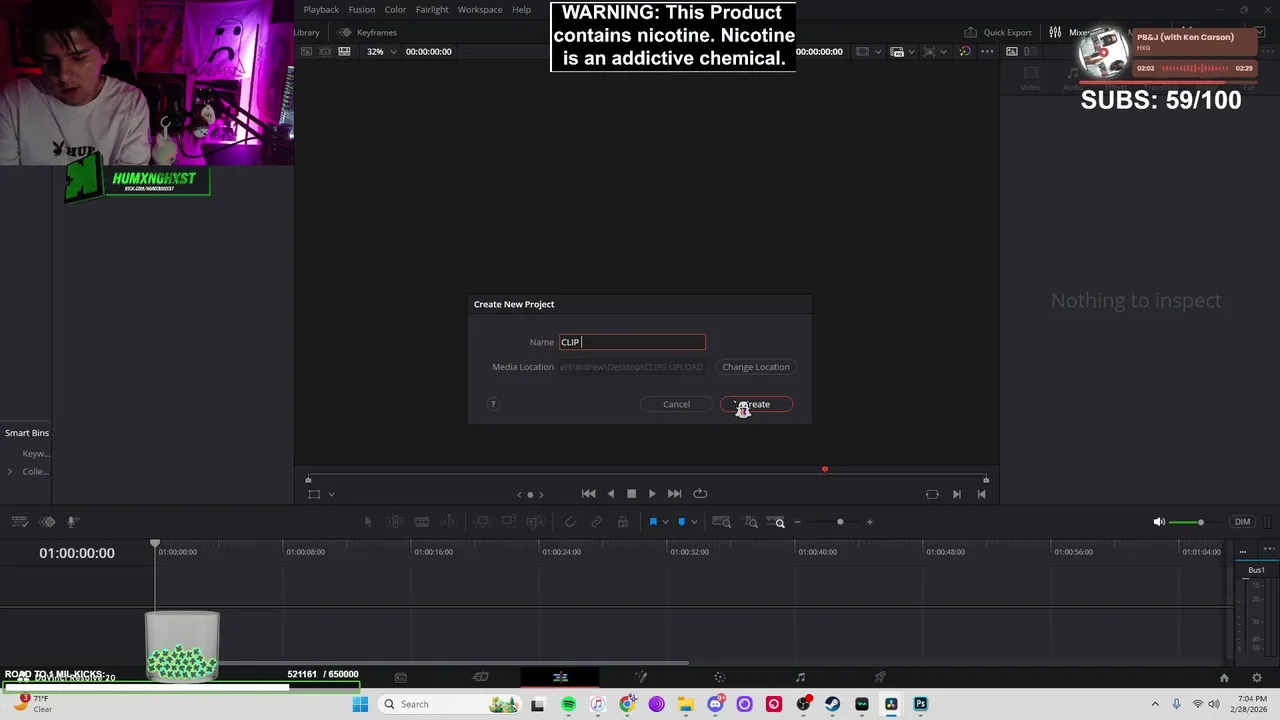Jump to last frame in transport
Viewport: 1280px width, 720px height.
[x=674, y=493]
